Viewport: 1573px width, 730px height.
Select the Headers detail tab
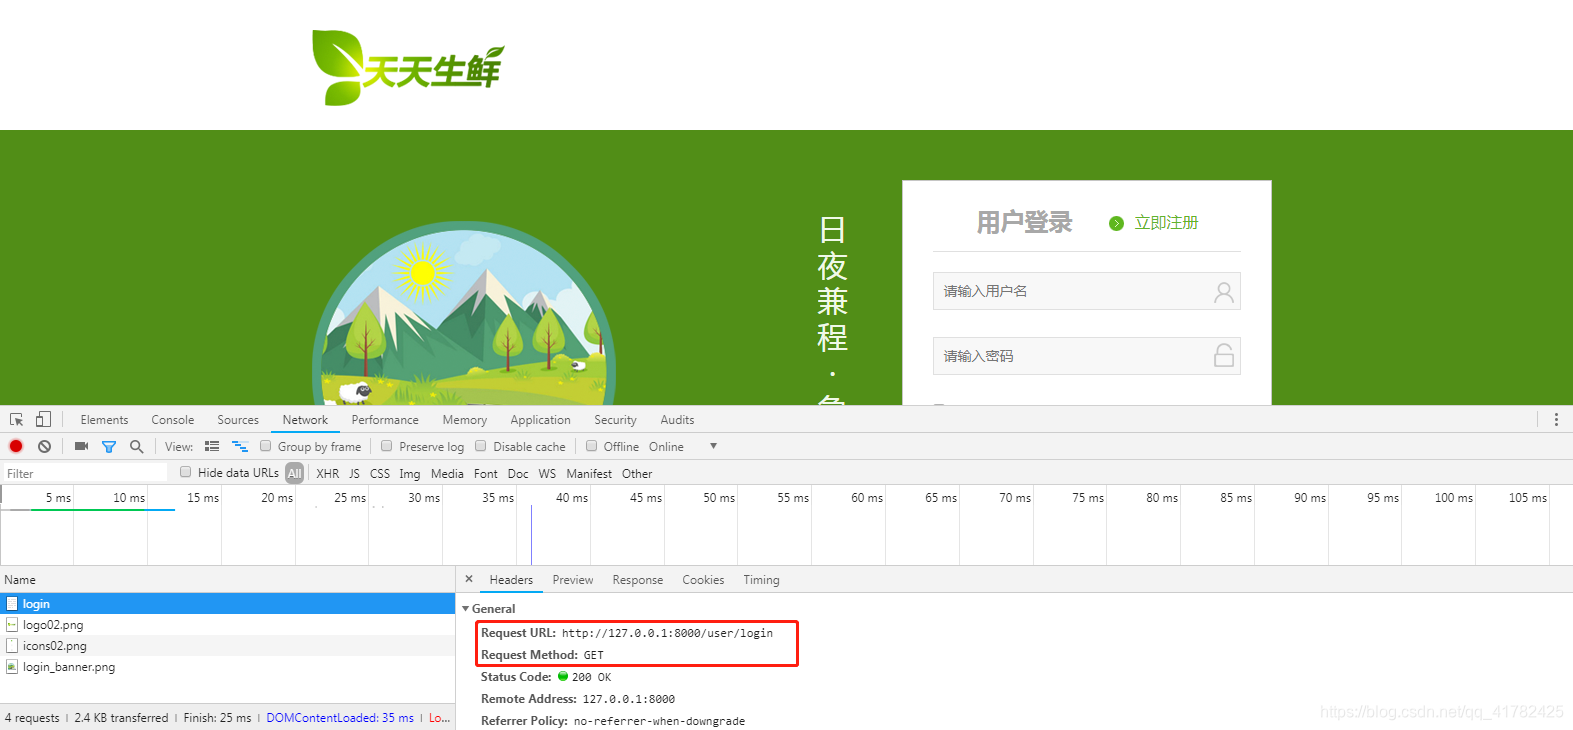(x=511, y=580)
